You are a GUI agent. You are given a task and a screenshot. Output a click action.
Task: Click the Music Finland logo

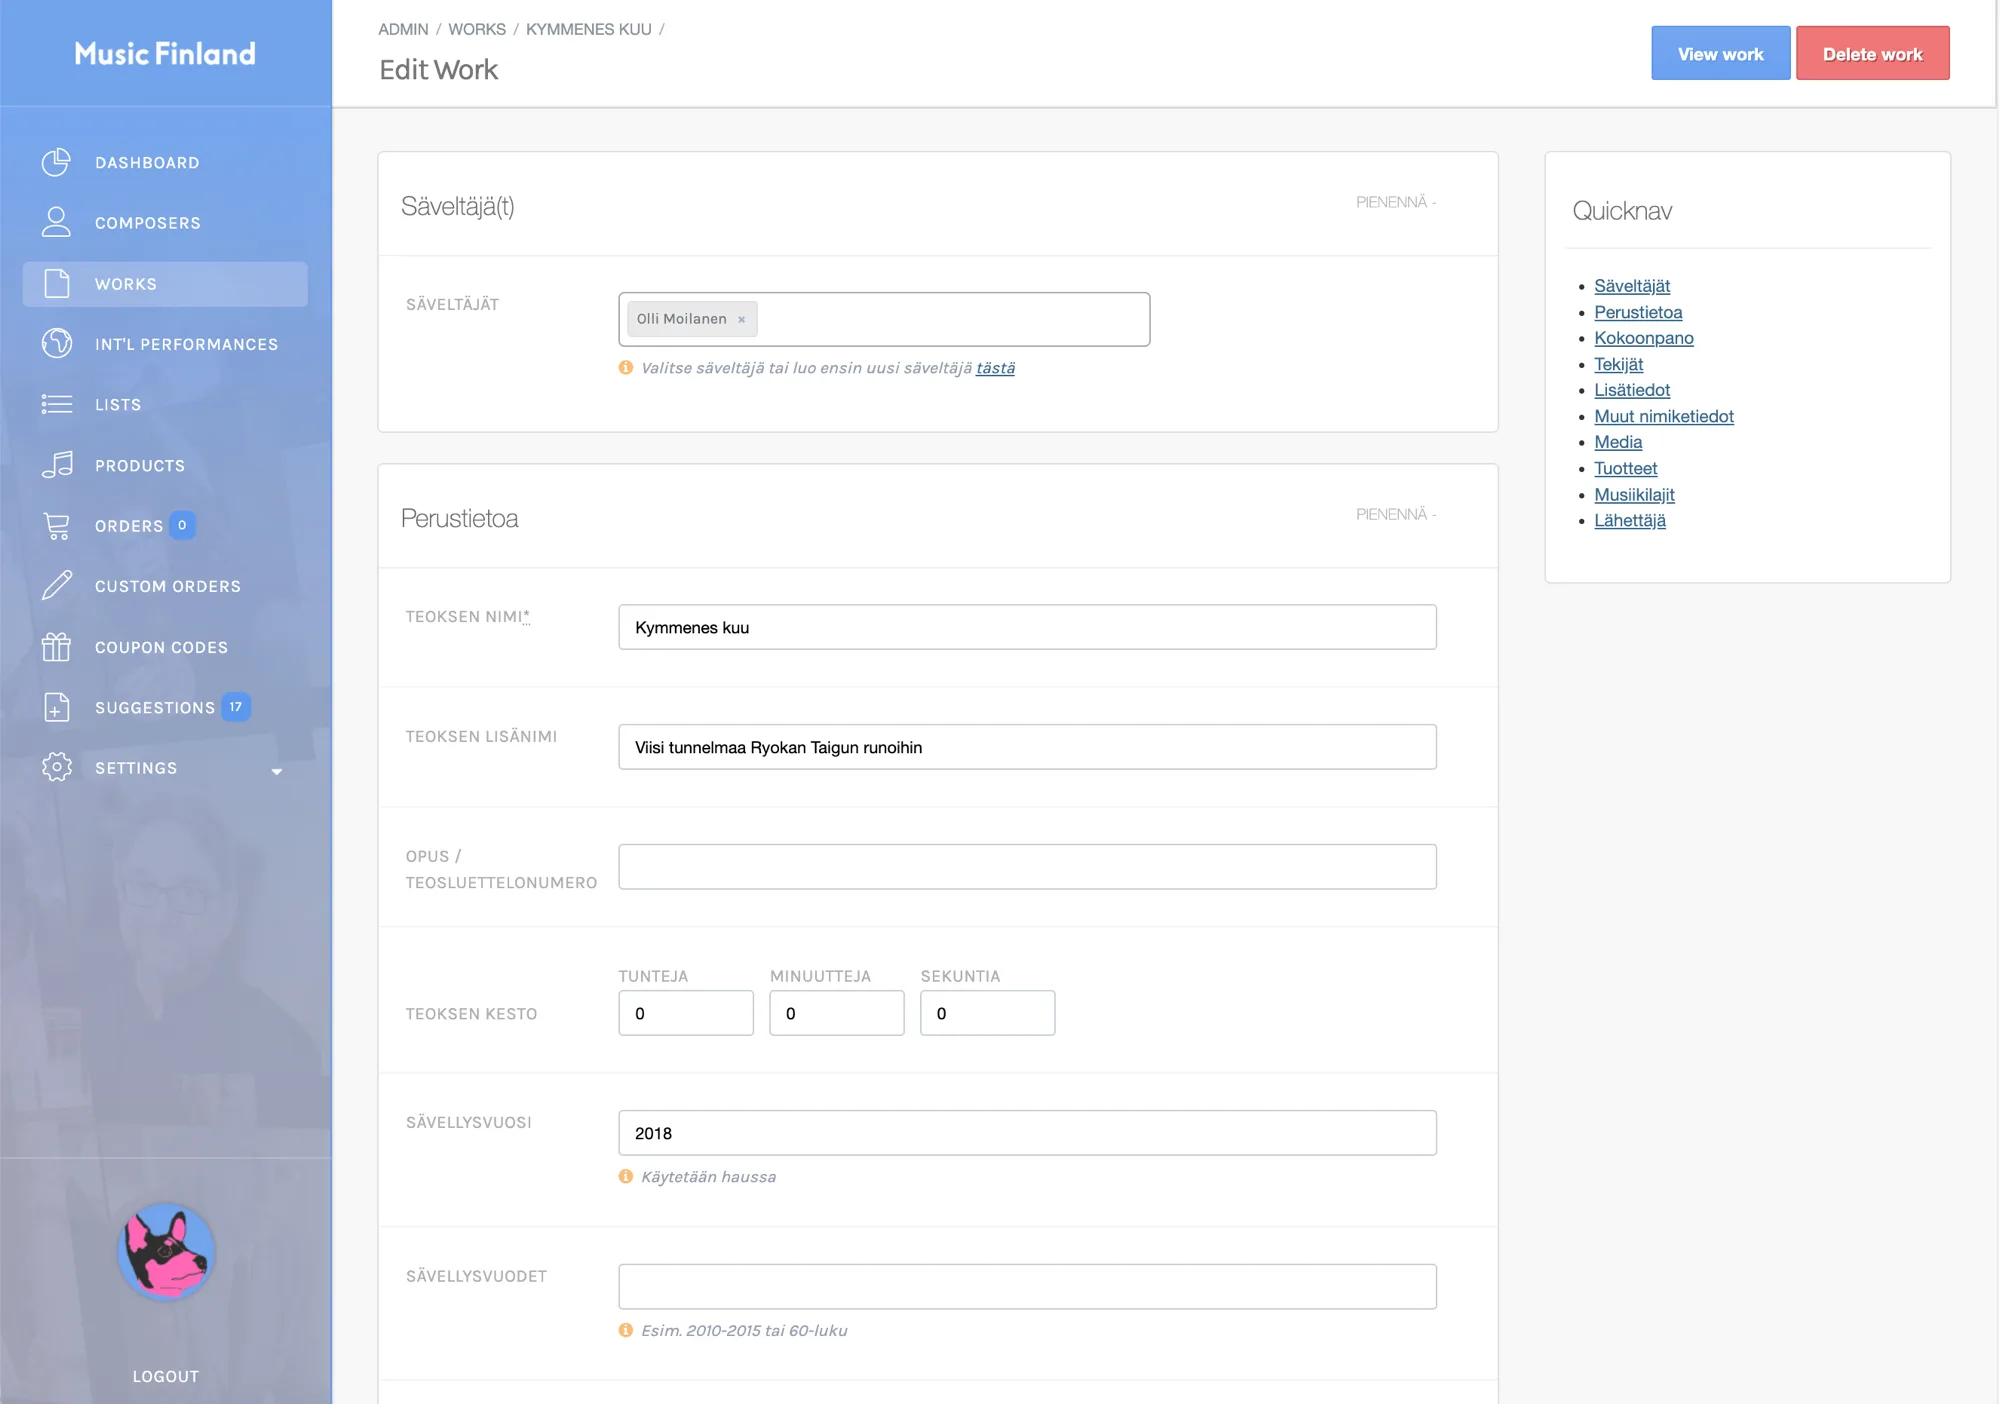point(165,53)
